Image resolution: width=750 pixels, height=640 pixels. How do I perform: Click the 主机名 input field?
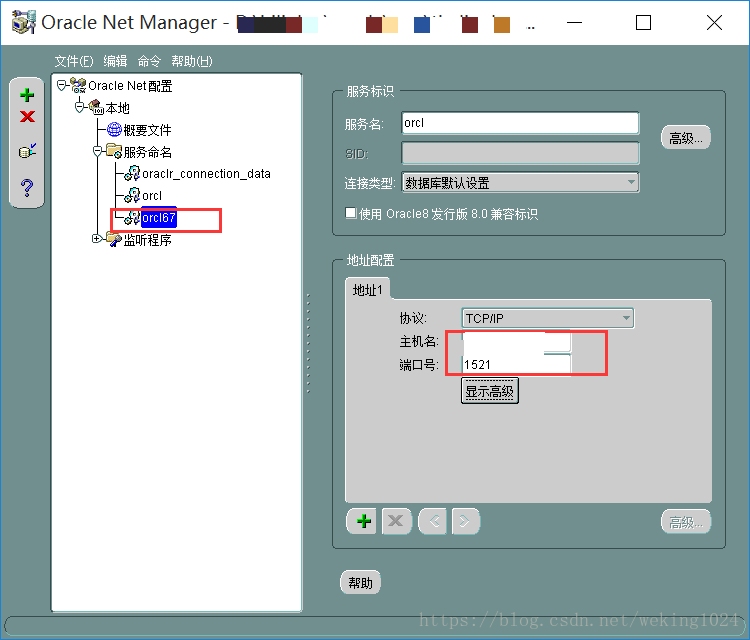[x=516, y=342]
